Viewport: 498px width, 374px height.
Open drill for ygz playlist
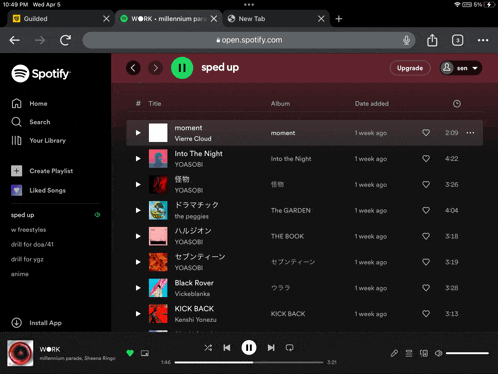tap(27, 259)
